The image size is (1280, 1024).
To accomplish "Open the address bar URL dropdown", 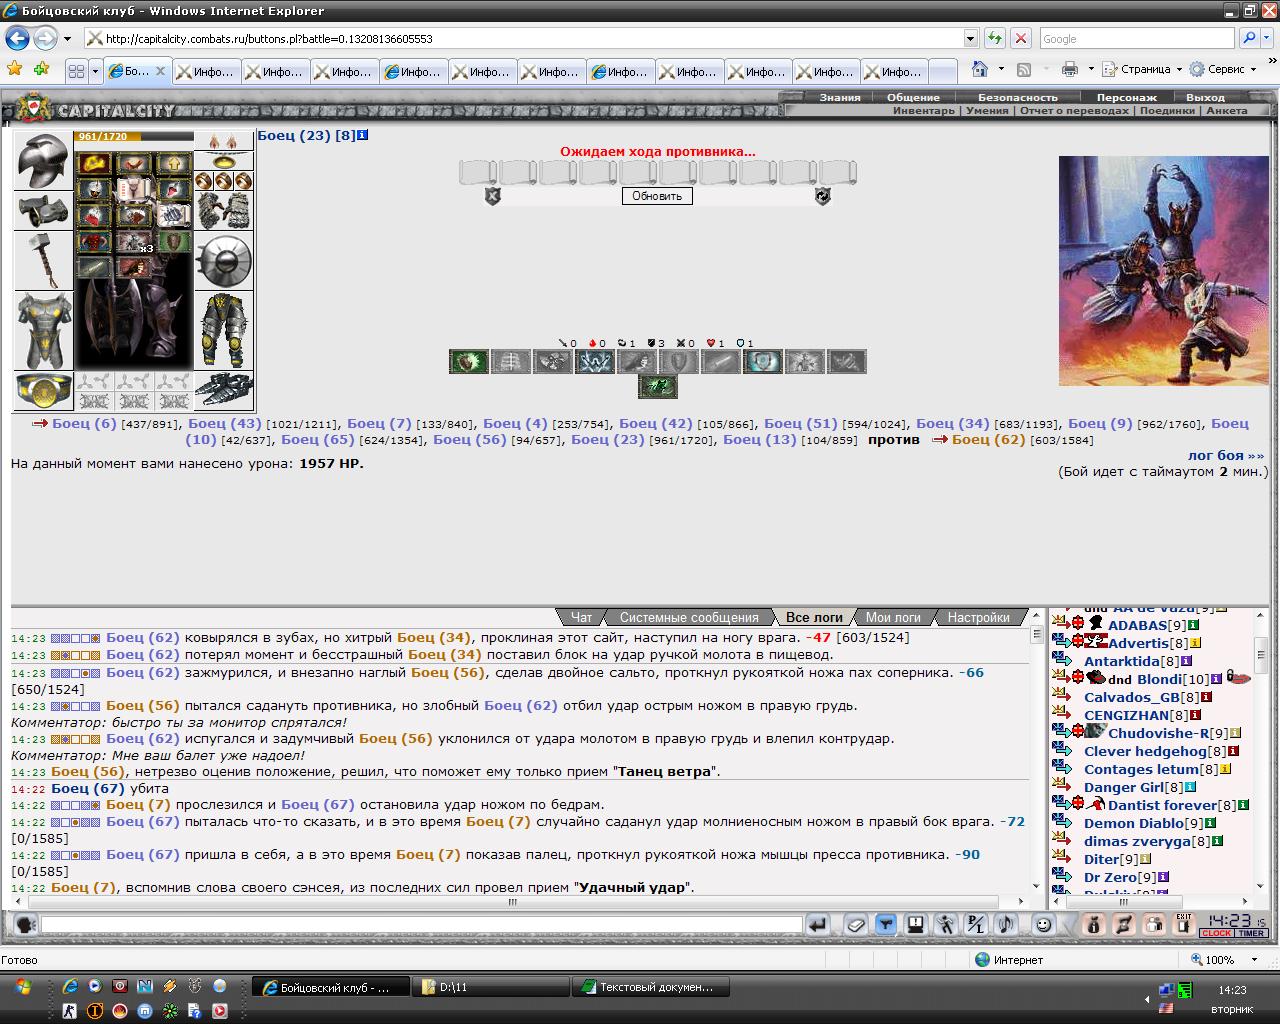I will 970,38.
